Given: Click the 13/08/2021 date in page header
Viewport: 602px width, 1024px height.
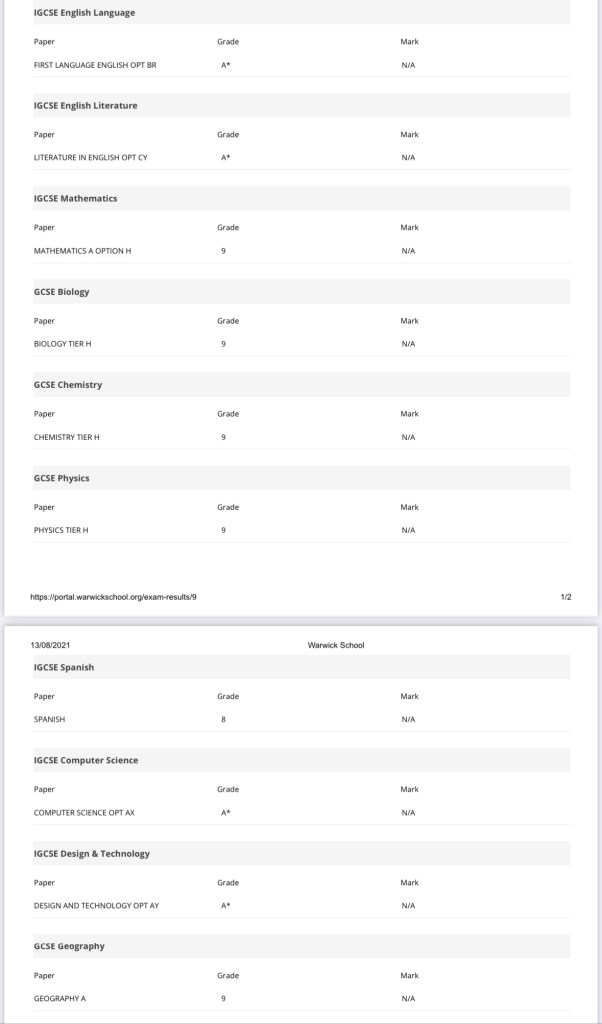Looking at the screenshot, I should click(51, 645).
